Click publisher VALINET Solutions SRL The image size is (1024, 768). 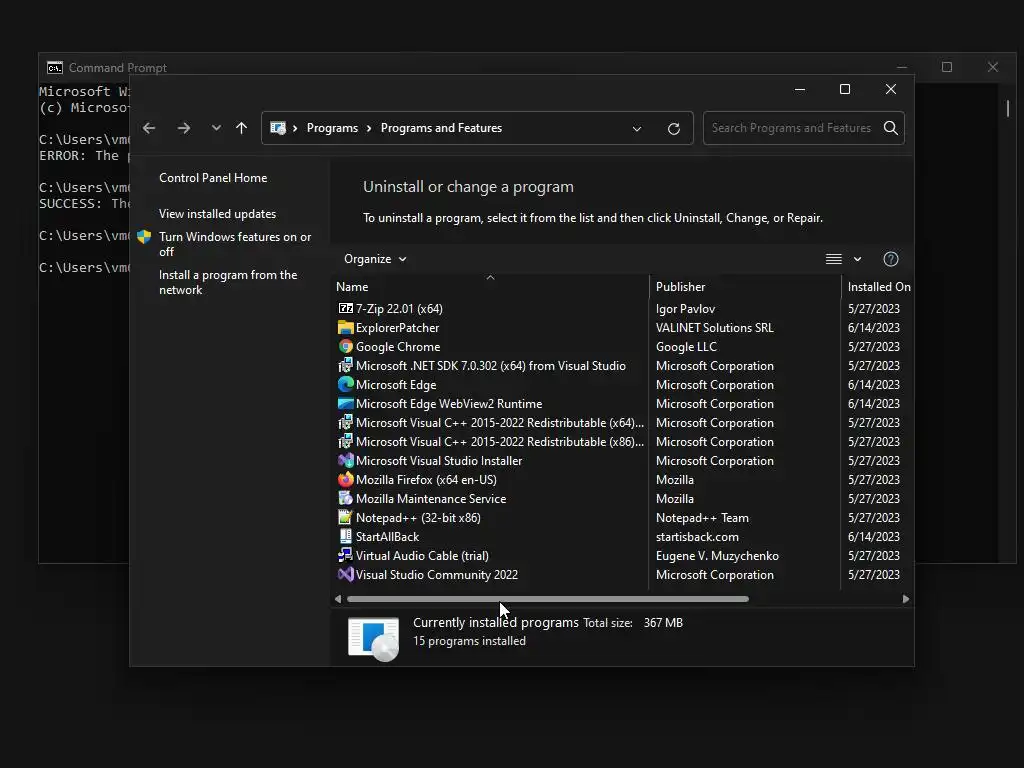pyautogui.click(x=714, y=327)
